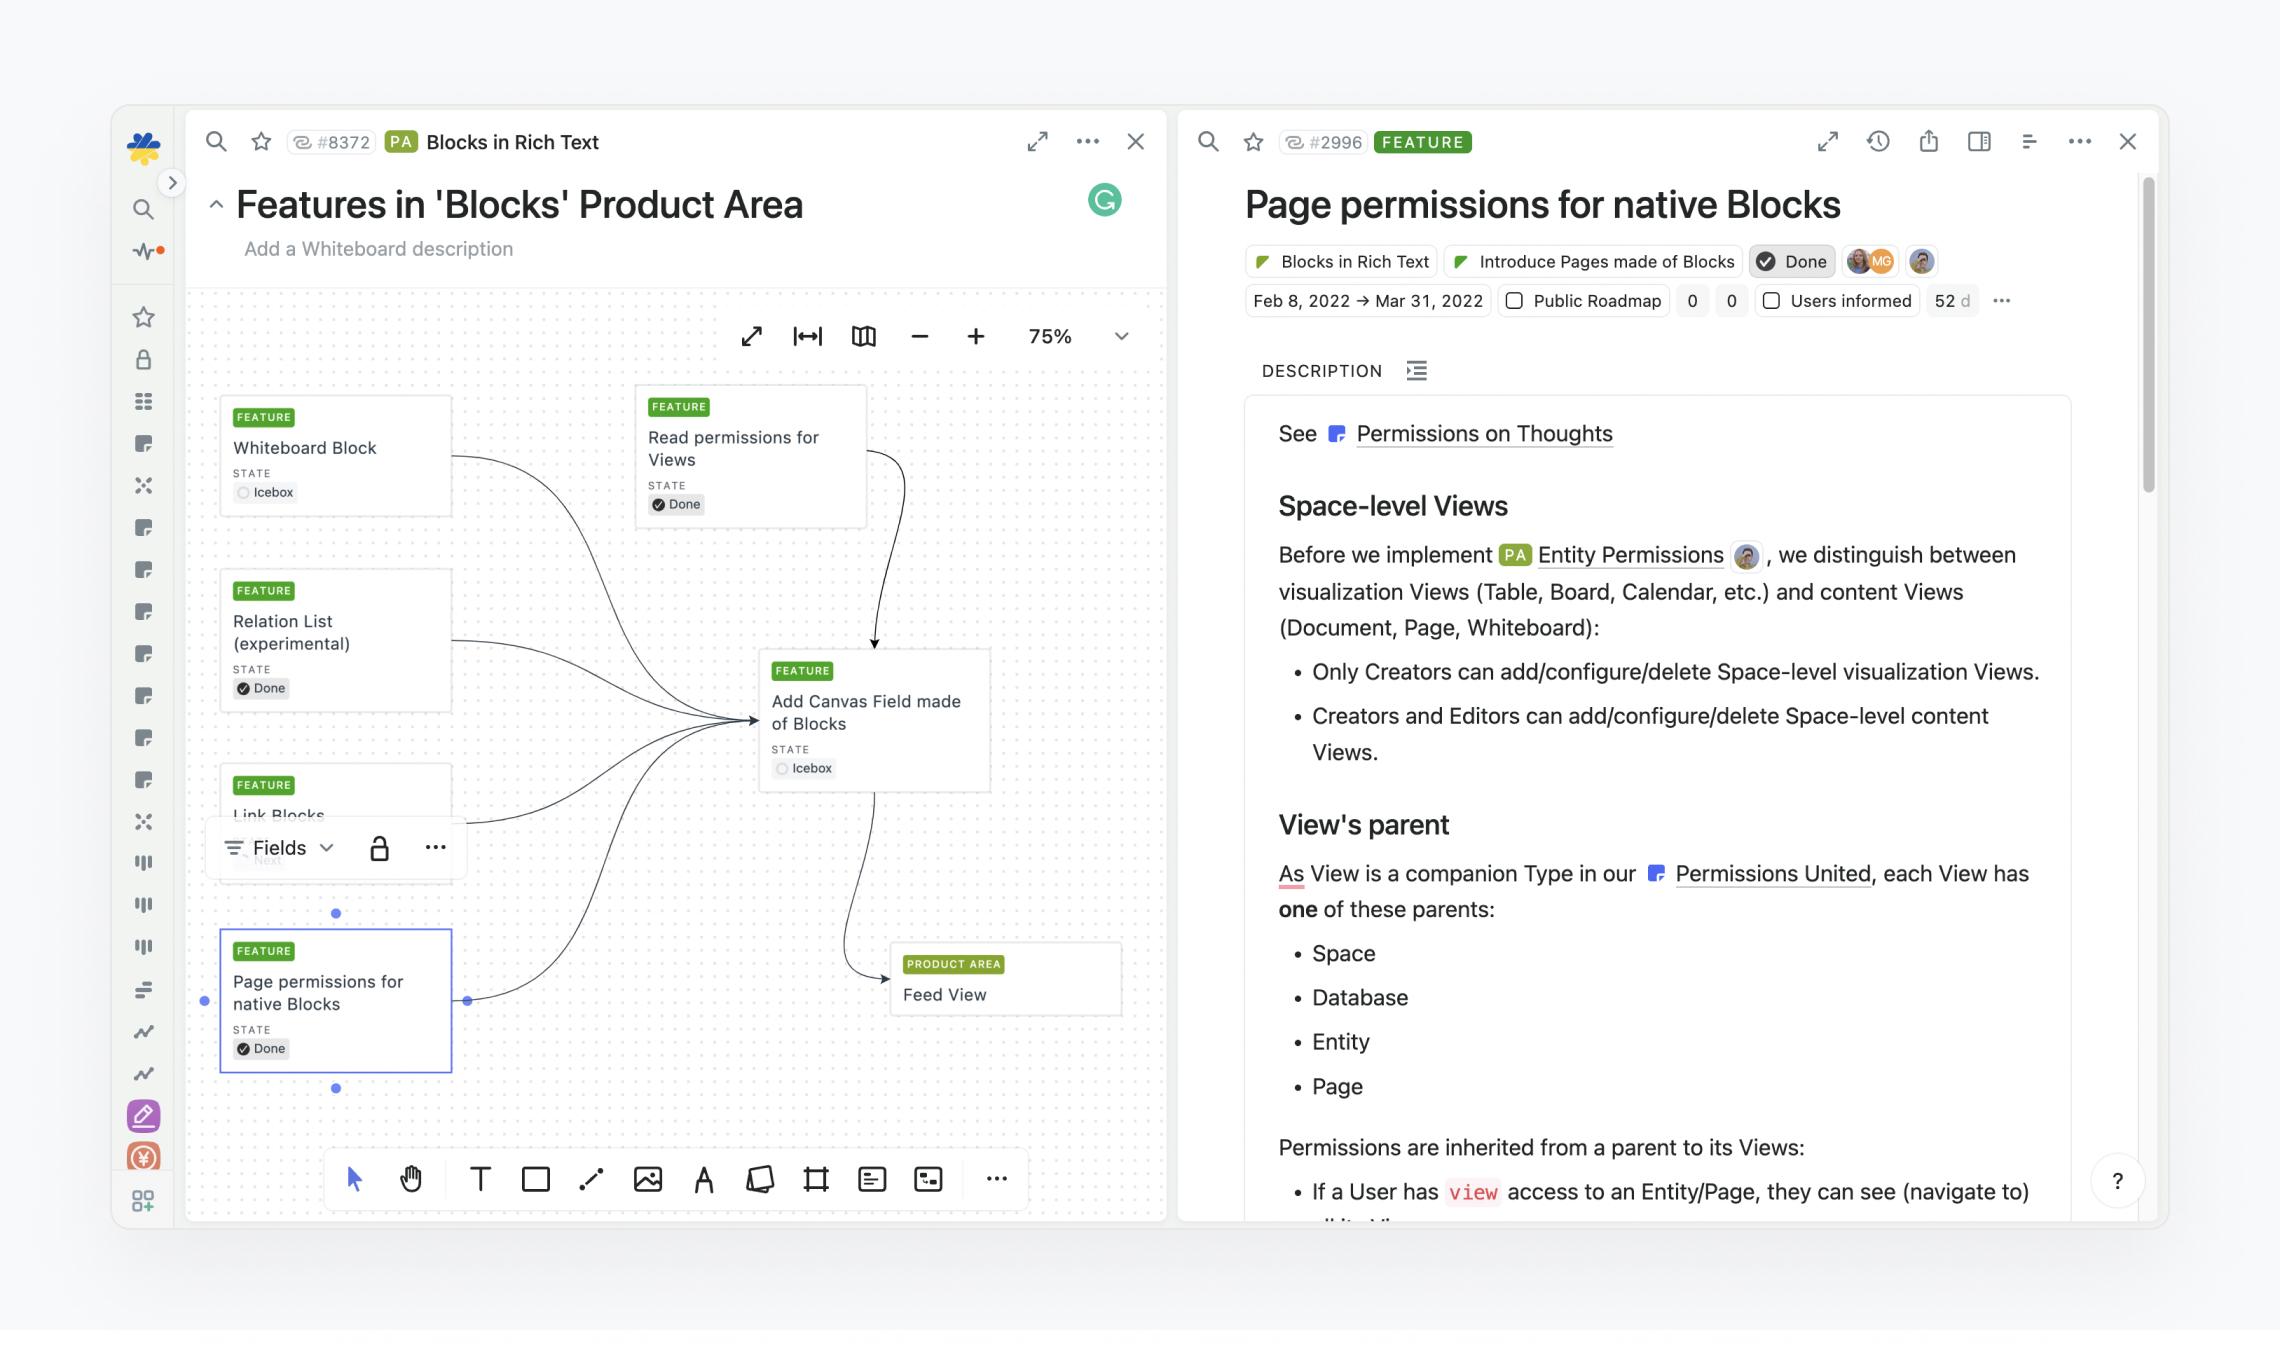Open the Done state menu on the feature
2280x1370 pixels.
(x=1791, y=261)
